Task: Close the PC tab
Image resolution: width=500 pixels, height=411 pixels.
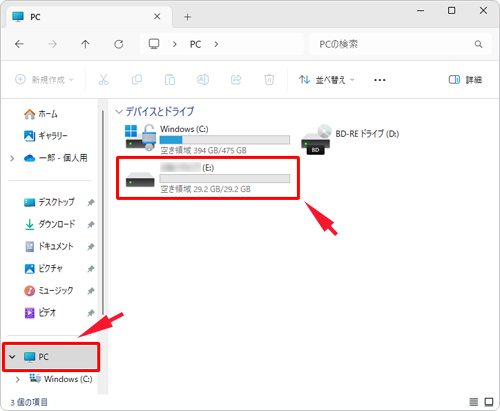Action: coord(157,16)
